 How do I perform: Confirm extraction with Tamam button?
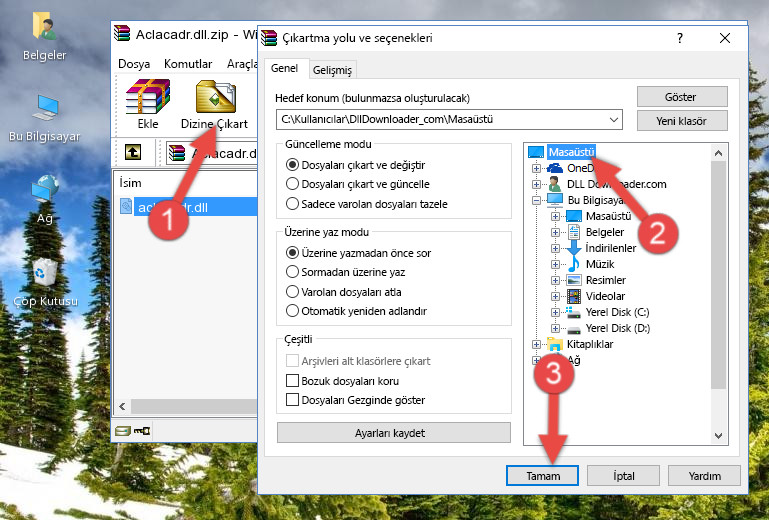[542, 476]
